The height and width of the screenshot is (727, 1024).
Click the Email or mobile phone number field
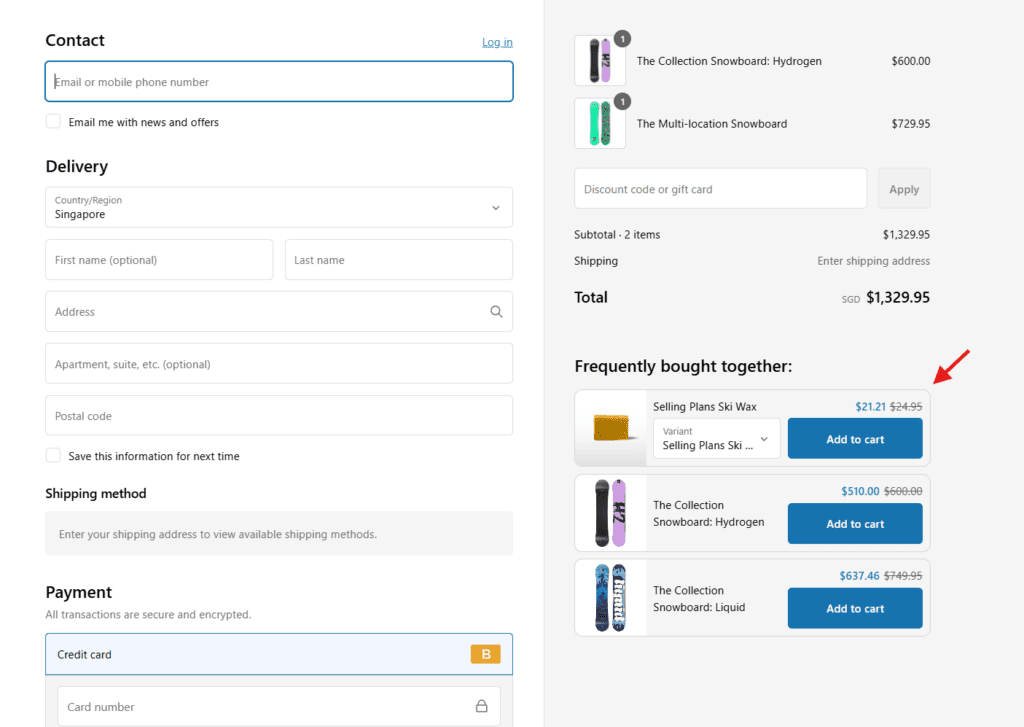point(279,82)
